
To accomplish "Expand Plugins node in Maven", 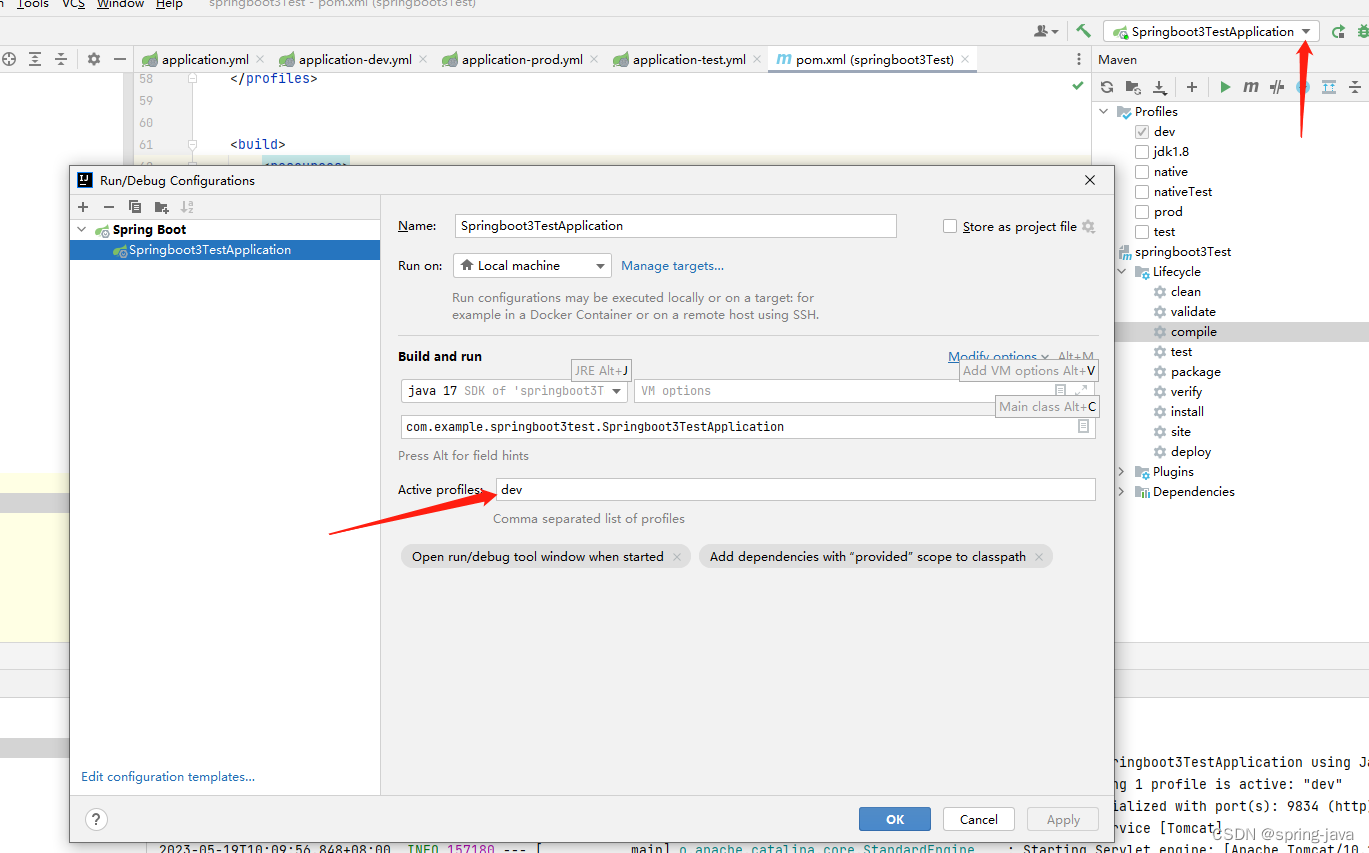I will (1122, 471).
